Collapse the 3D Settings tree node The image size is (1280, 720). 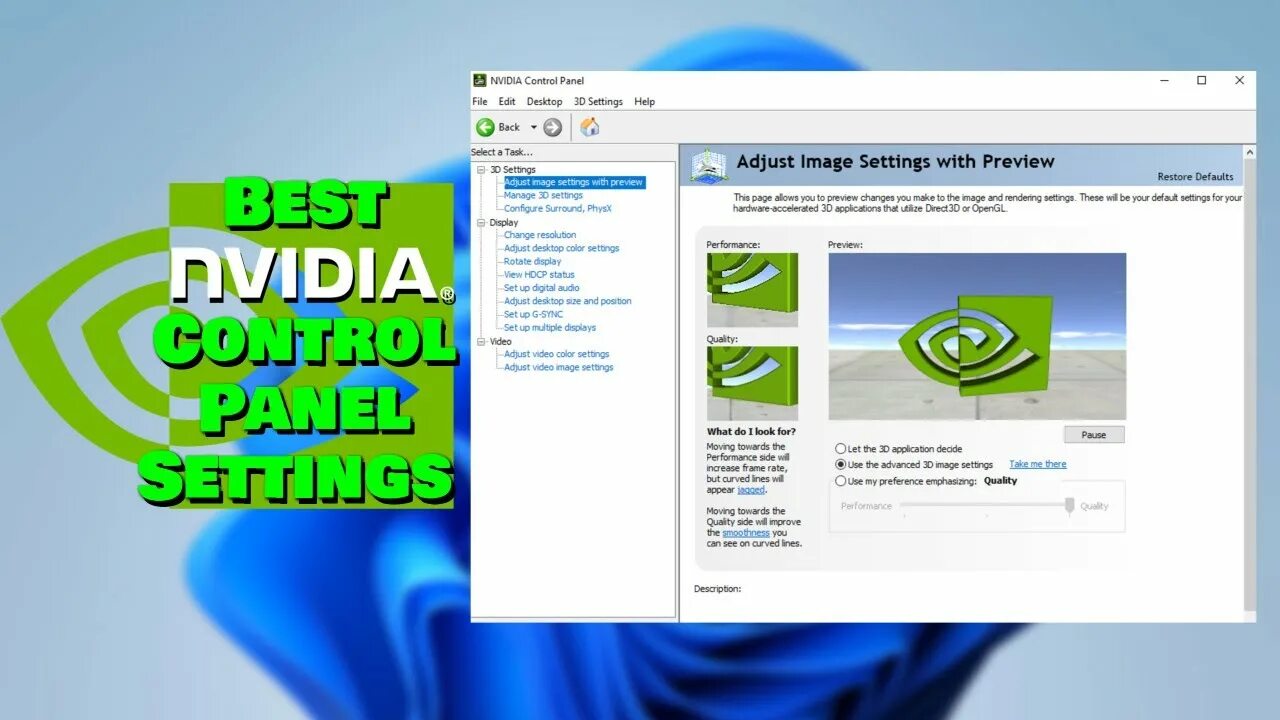(x=482, y=170)
